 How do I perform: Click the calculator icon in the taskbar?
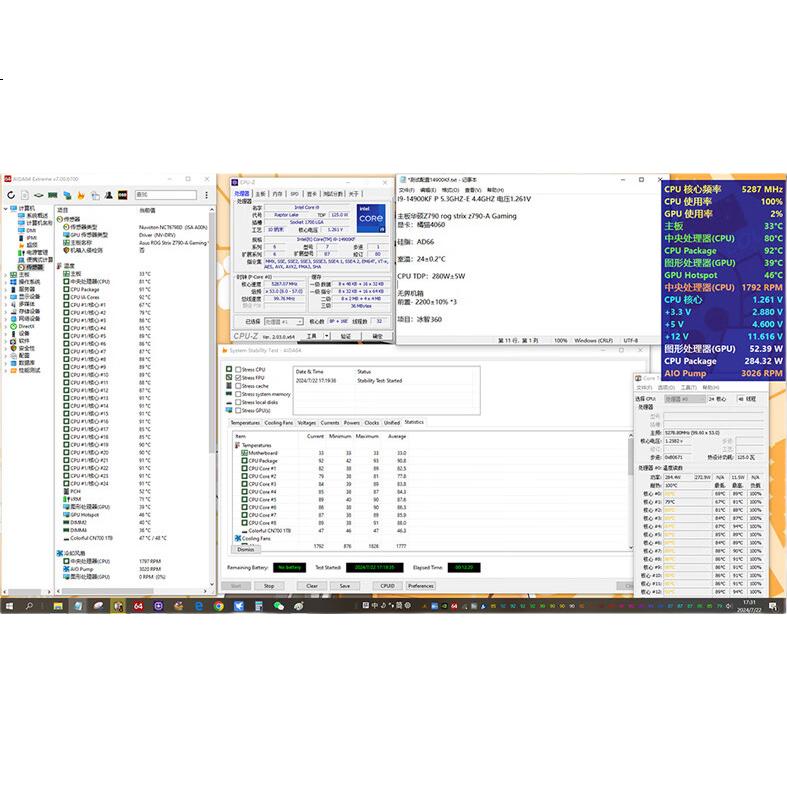pyautogui.click(x=259, y=606)
